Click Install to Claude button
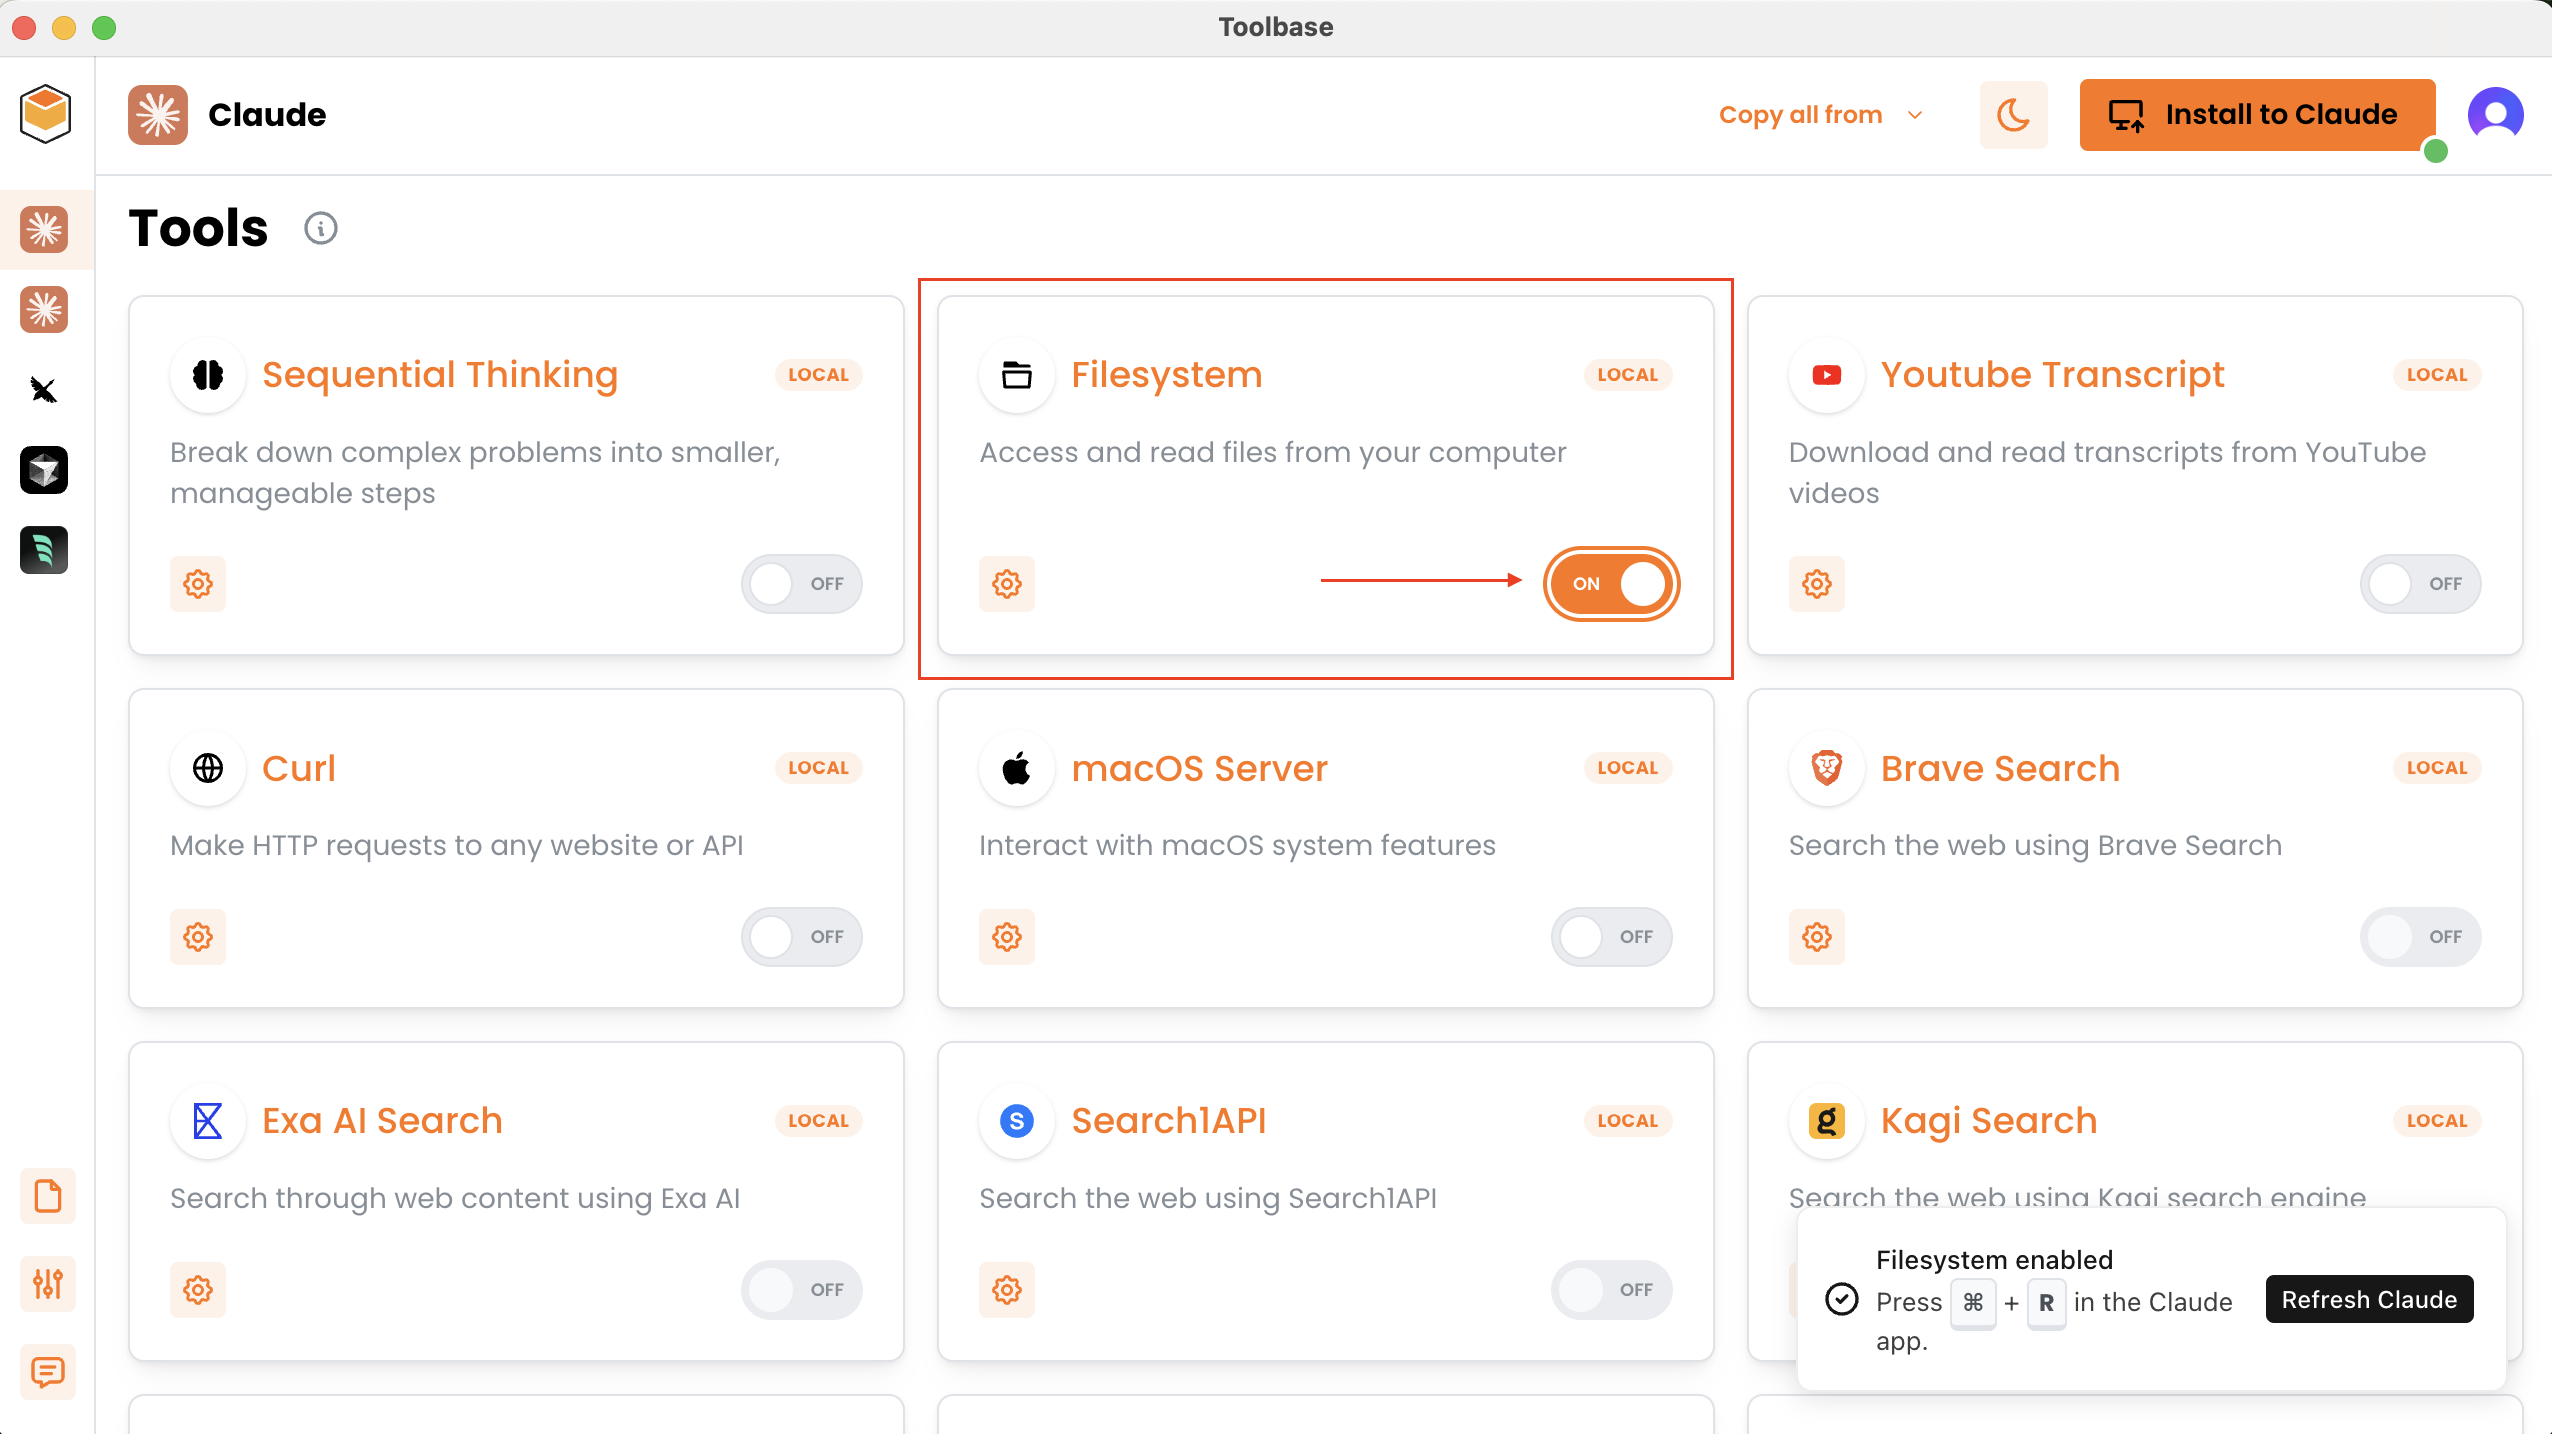Viewport: 2552px width, 1434px height. (2256, 115)
